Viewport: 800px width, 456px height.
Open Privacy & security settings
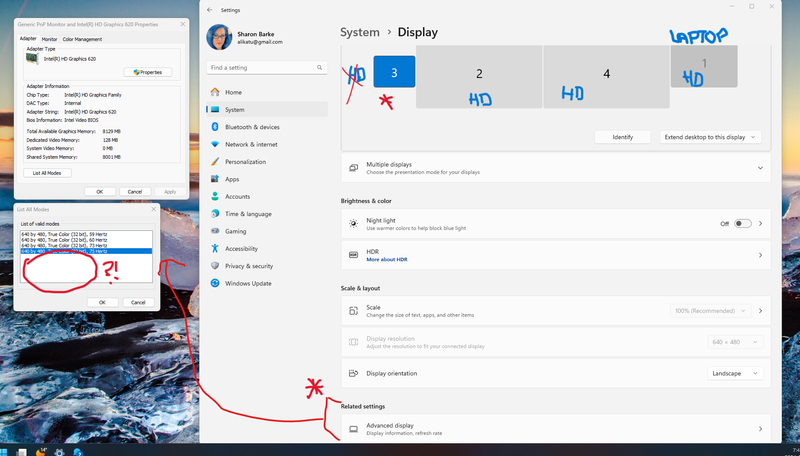249,266
